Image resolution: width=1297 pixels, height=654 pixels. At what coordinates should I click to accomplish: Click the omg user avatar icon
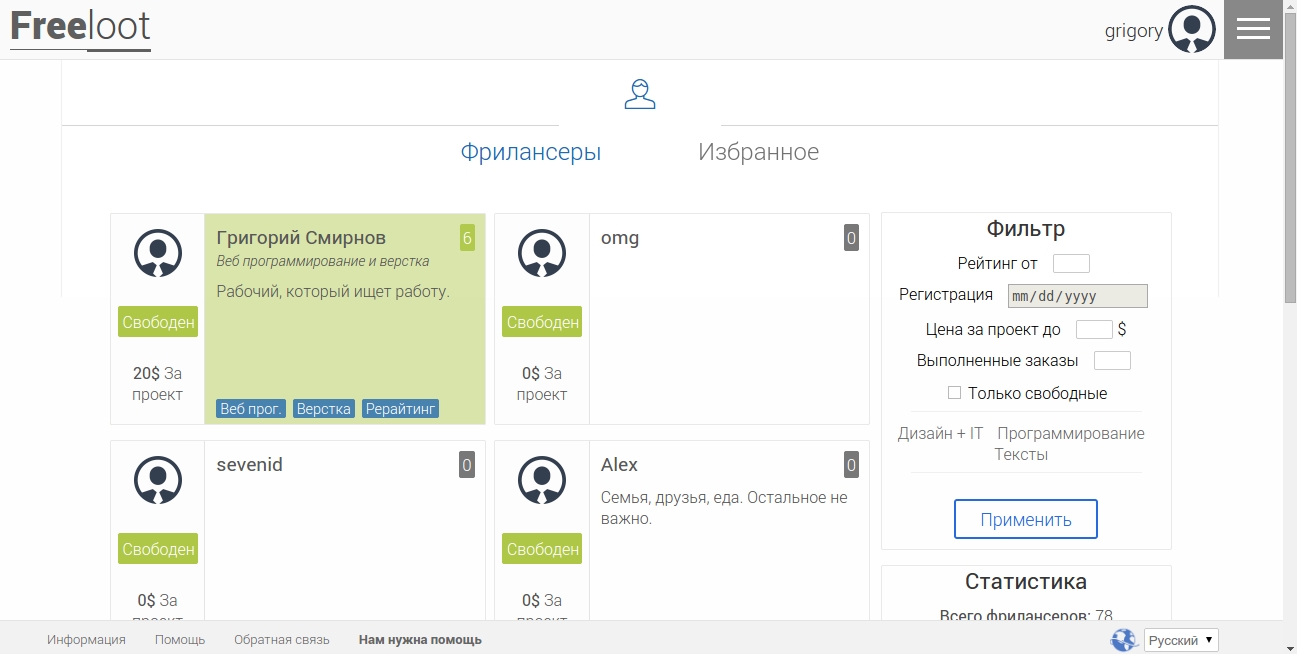tap(542, 253)
